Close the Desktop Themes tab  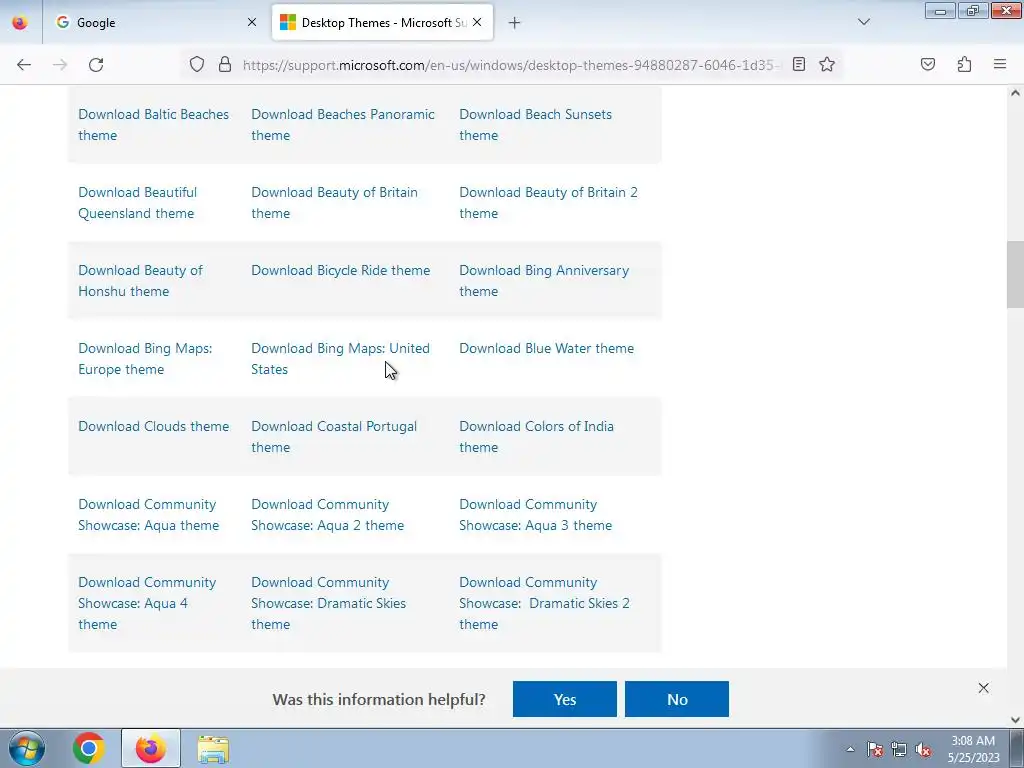[477, 22]
